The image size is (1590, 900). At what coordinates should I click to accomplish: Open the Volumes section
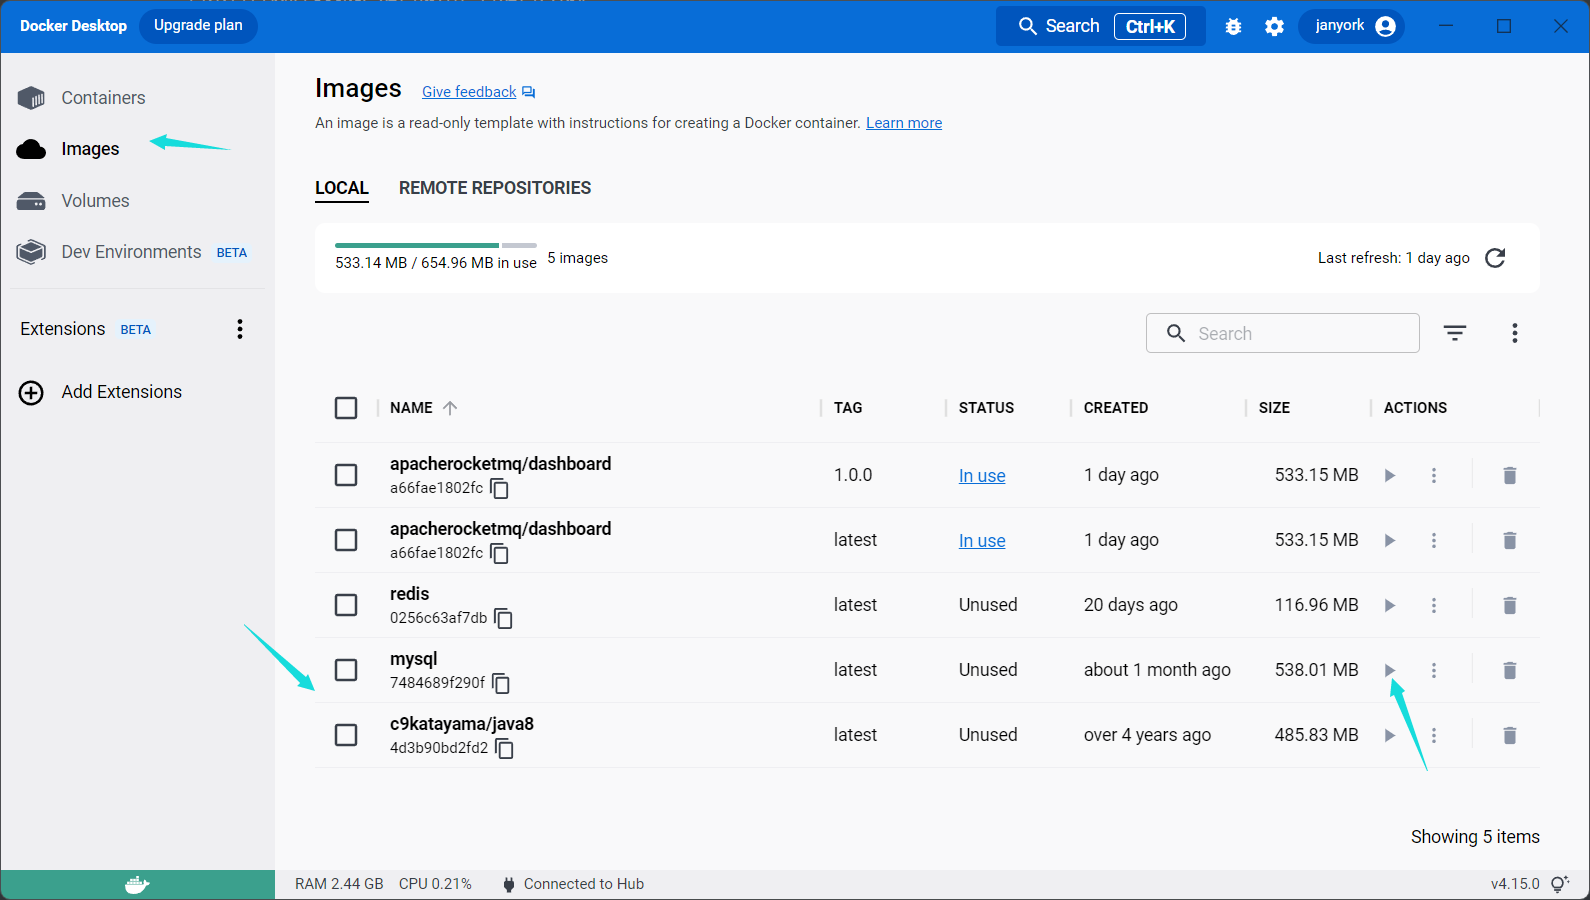(x=74, y=201)
